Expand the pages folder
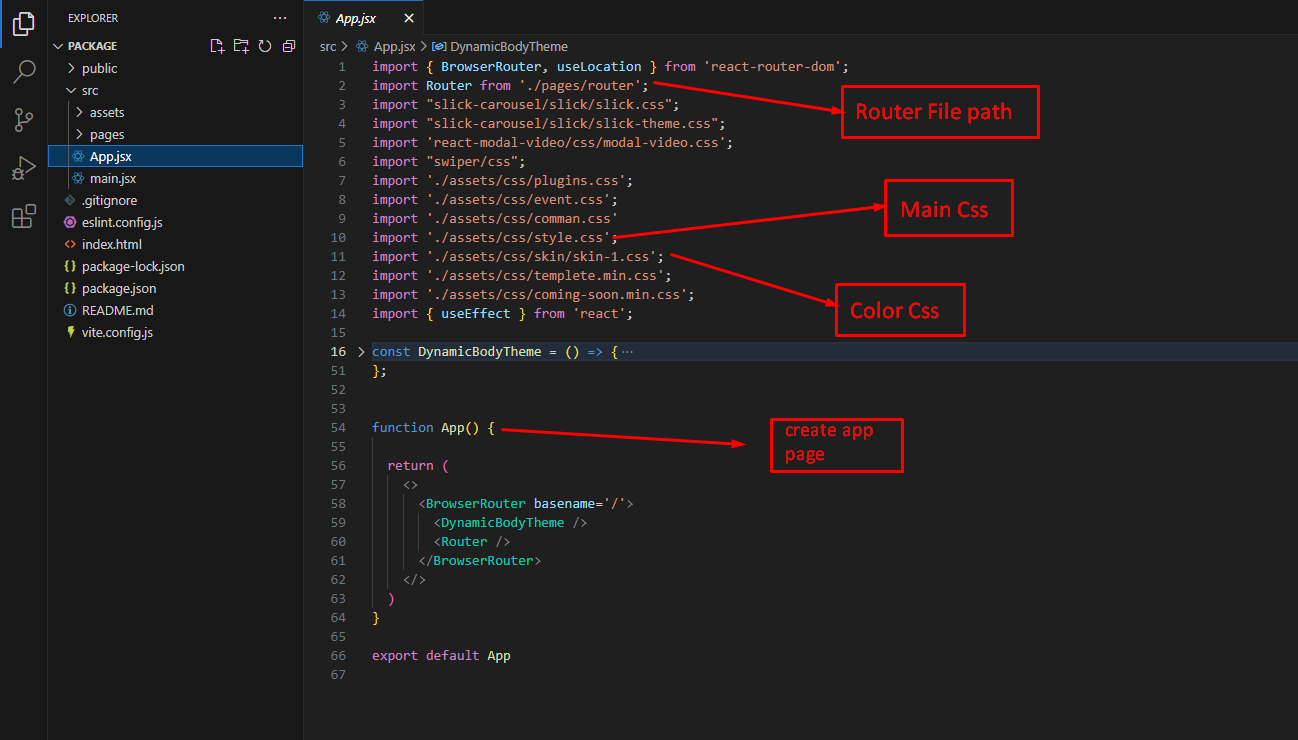This screenshot has height=740, width=1298. tap(106, 134)
